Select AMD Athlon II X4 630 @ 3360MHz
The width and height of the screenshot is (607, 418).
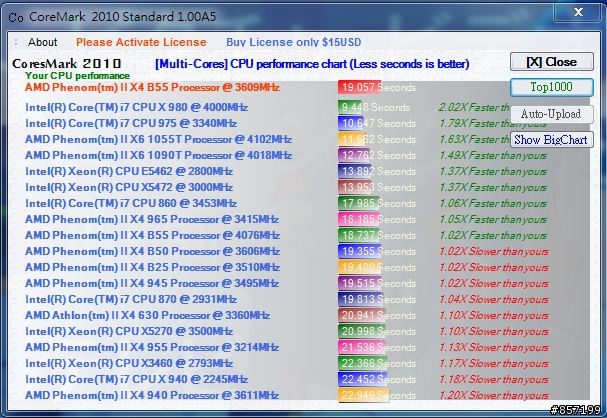147,315
